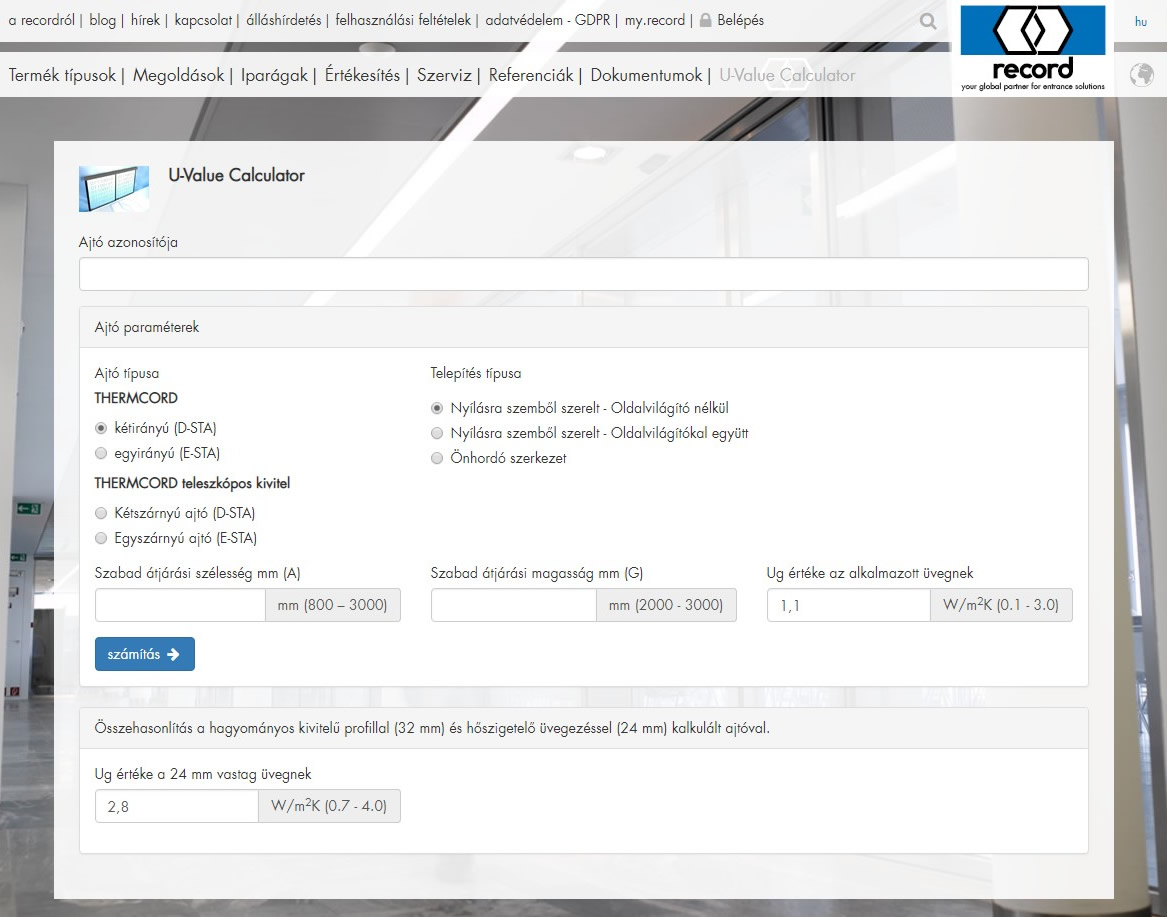Screen dimensions: 1167x917
Task: Click the U-Value Calculator door thumbnail
Action: pyautogui.click(x=114, y=188)
